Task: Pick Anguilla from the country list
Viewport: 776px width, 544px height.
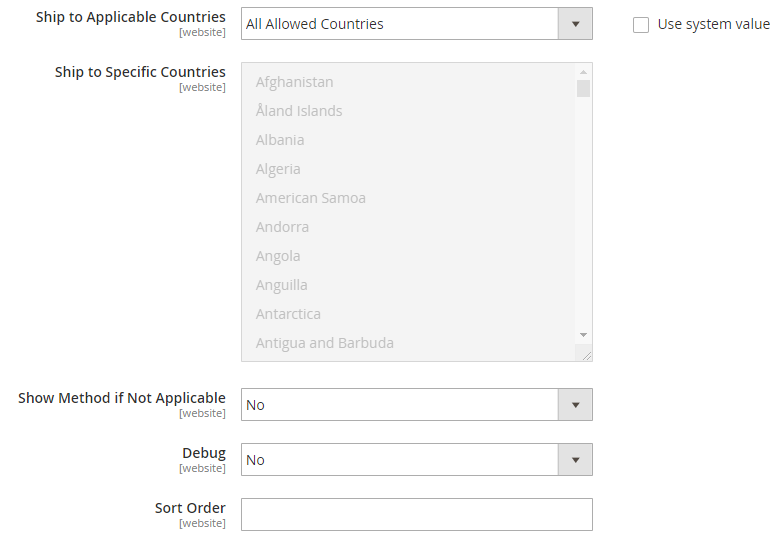Action: point(282,285)
